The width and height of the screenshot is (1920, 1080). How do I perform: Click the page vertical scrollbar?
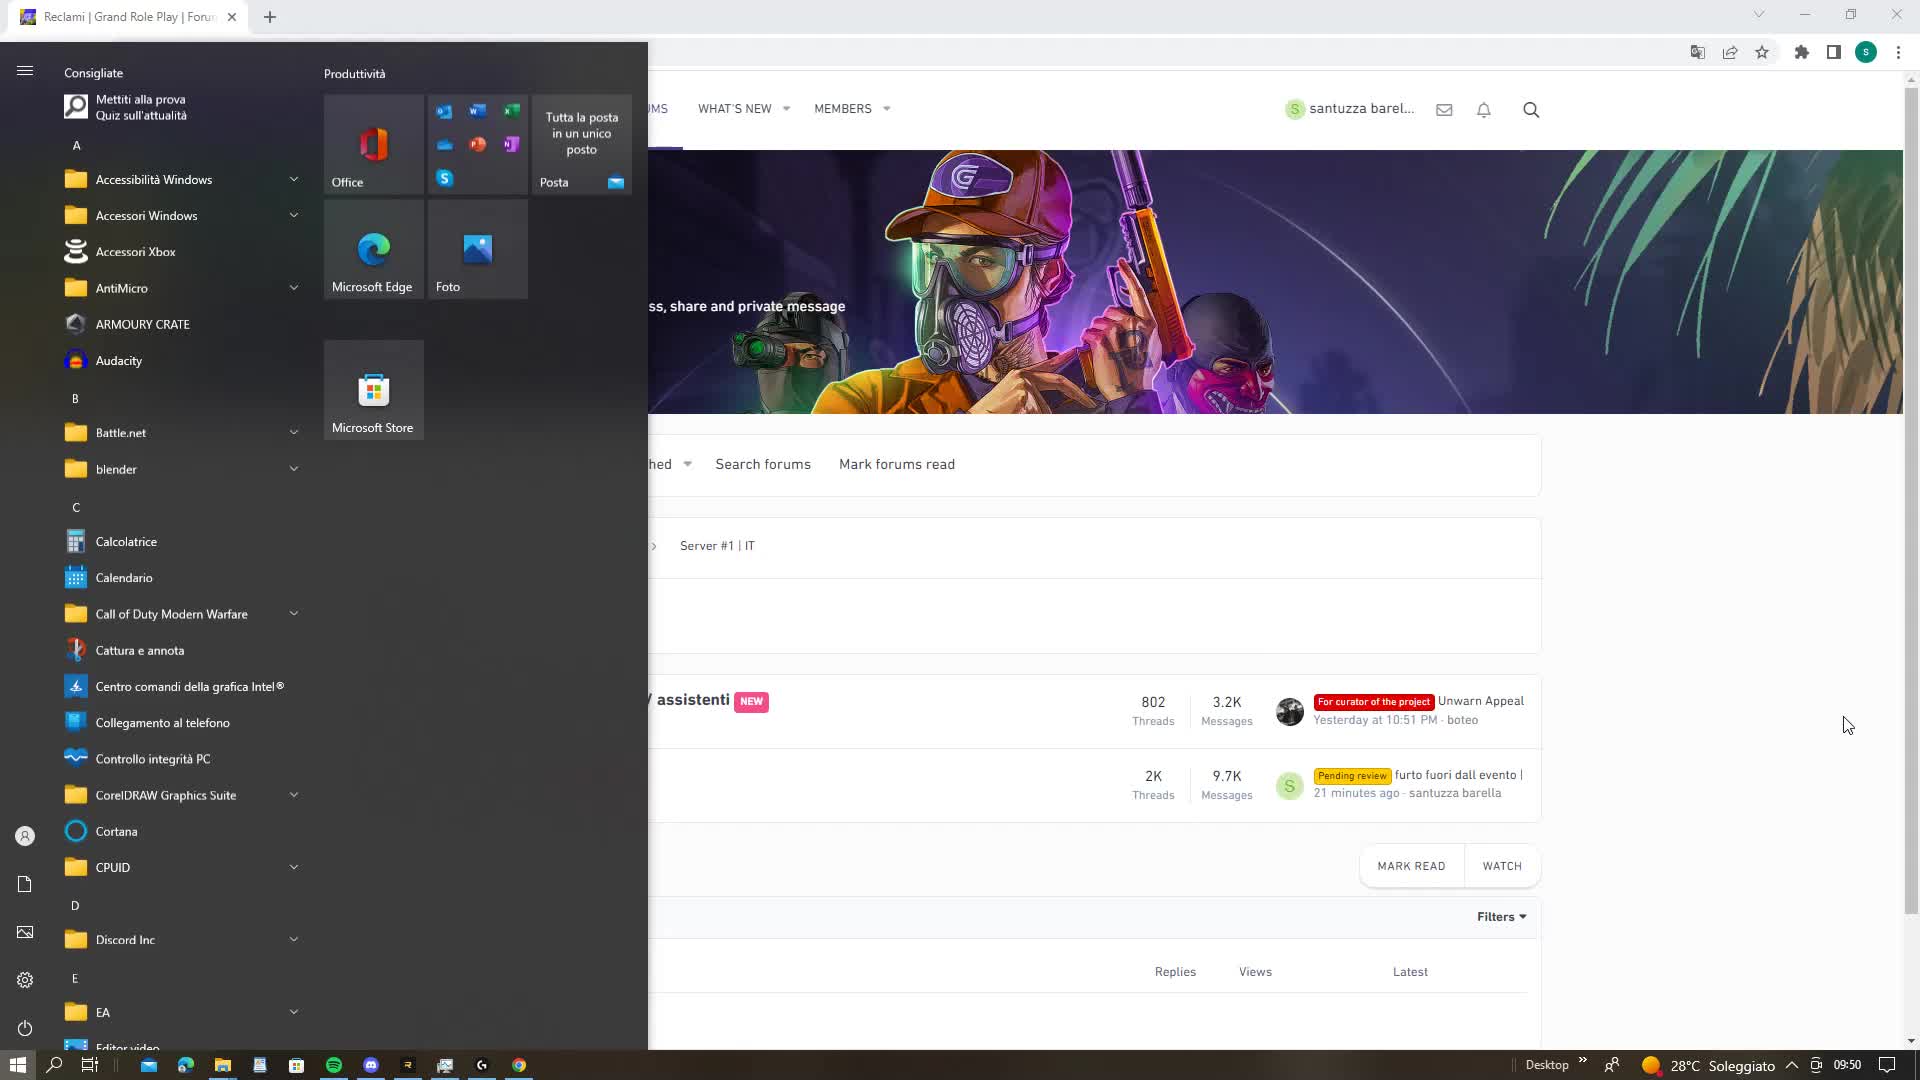1911,500
